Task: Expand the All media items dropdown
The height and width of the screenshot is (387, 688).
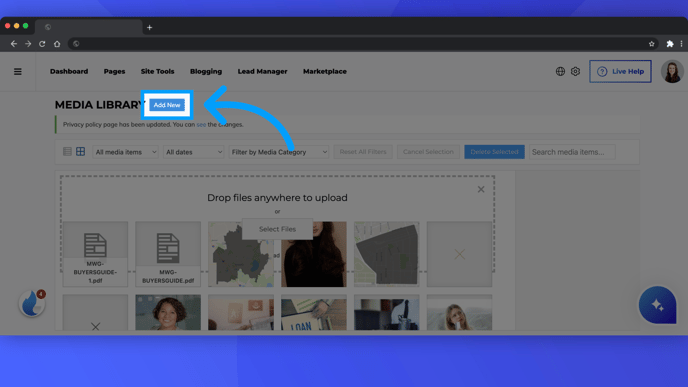Action: (125, 152)
